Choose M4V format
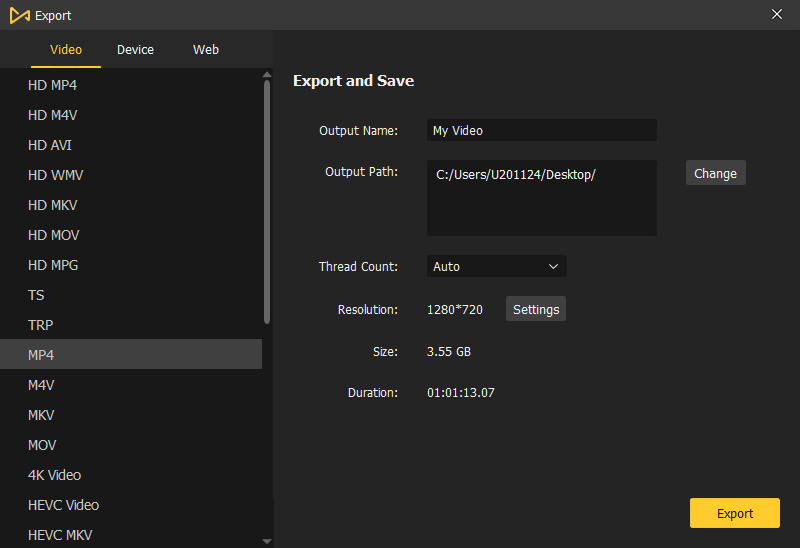Viewport: 800px width, 548px height. click(x=131, y=385)
